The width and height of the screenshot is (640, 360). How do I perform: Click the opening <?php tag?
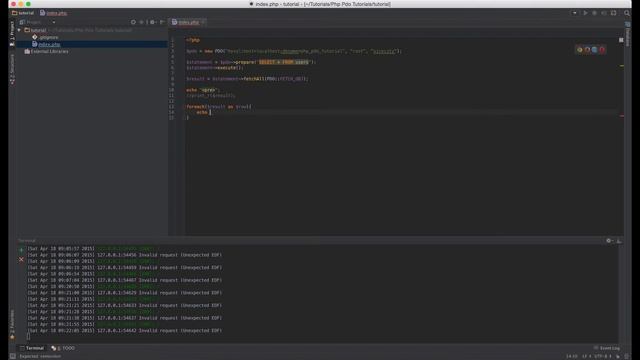[193, 40]
